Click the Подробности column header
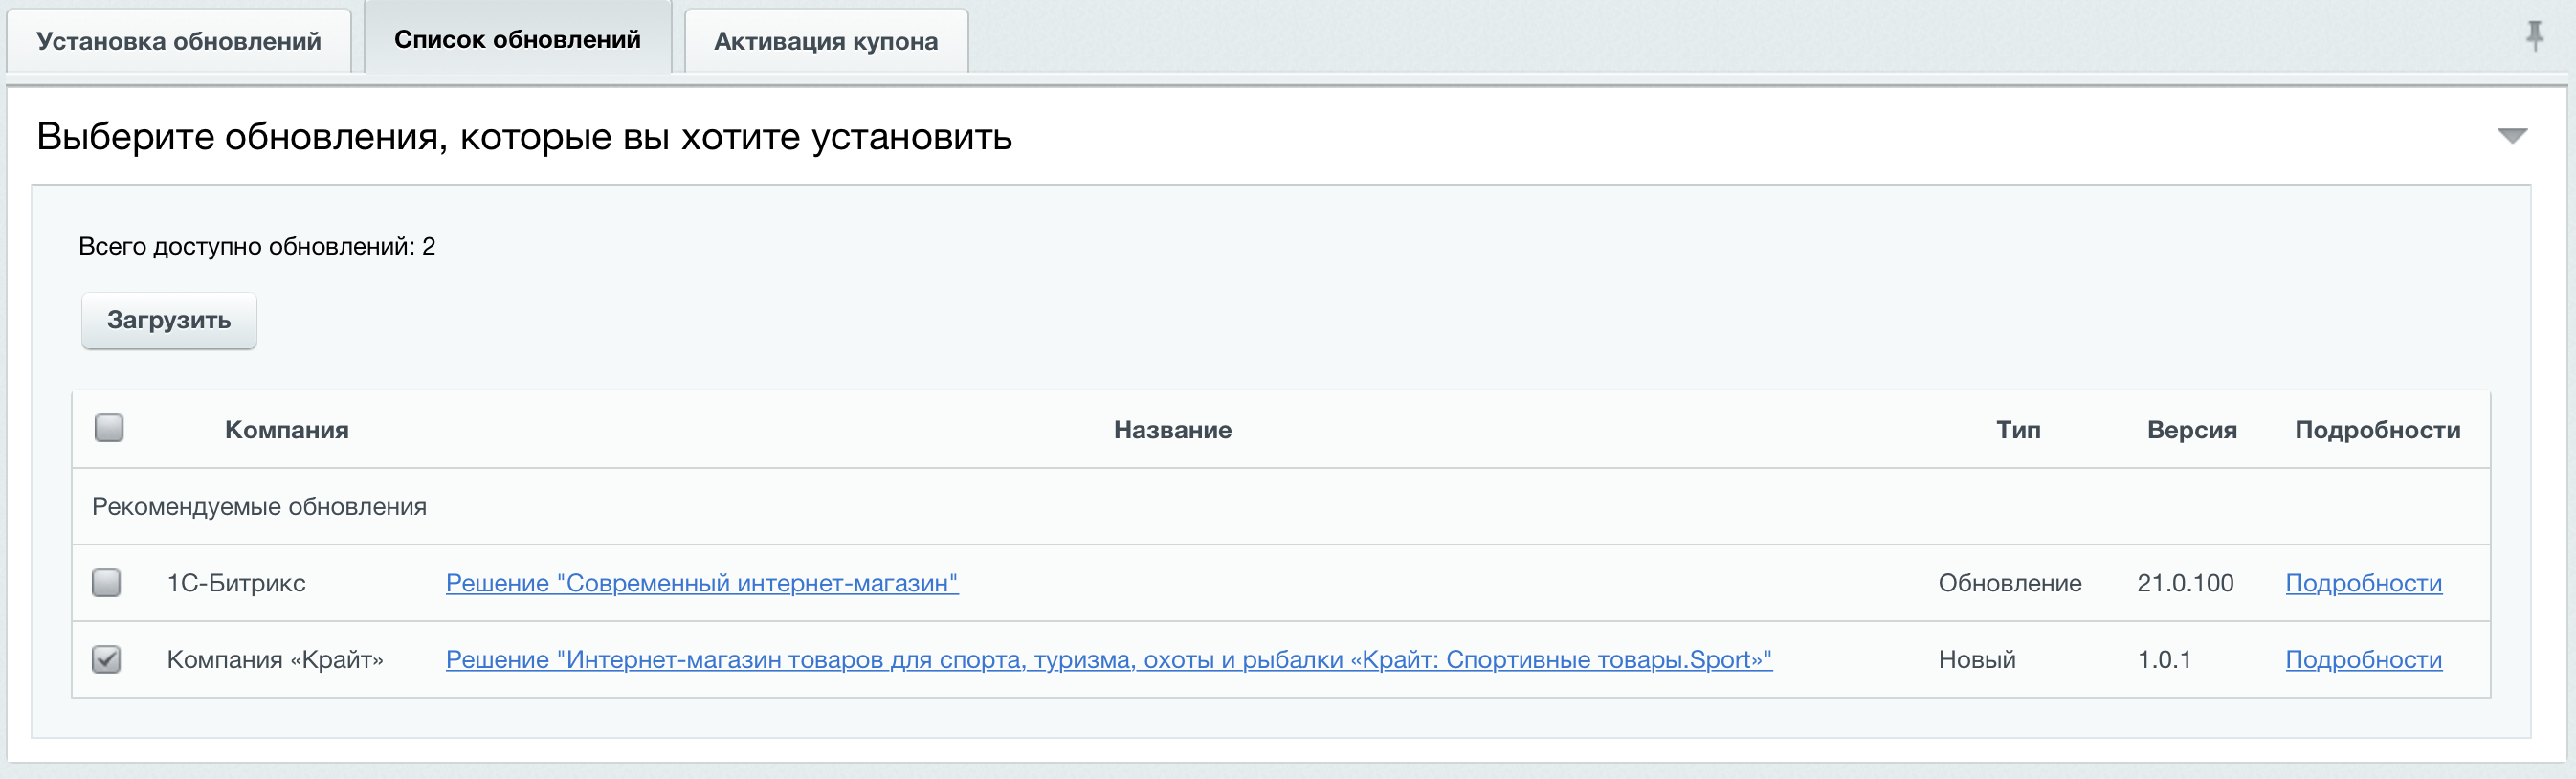 pyautogui.click(x=2378, y=430)
